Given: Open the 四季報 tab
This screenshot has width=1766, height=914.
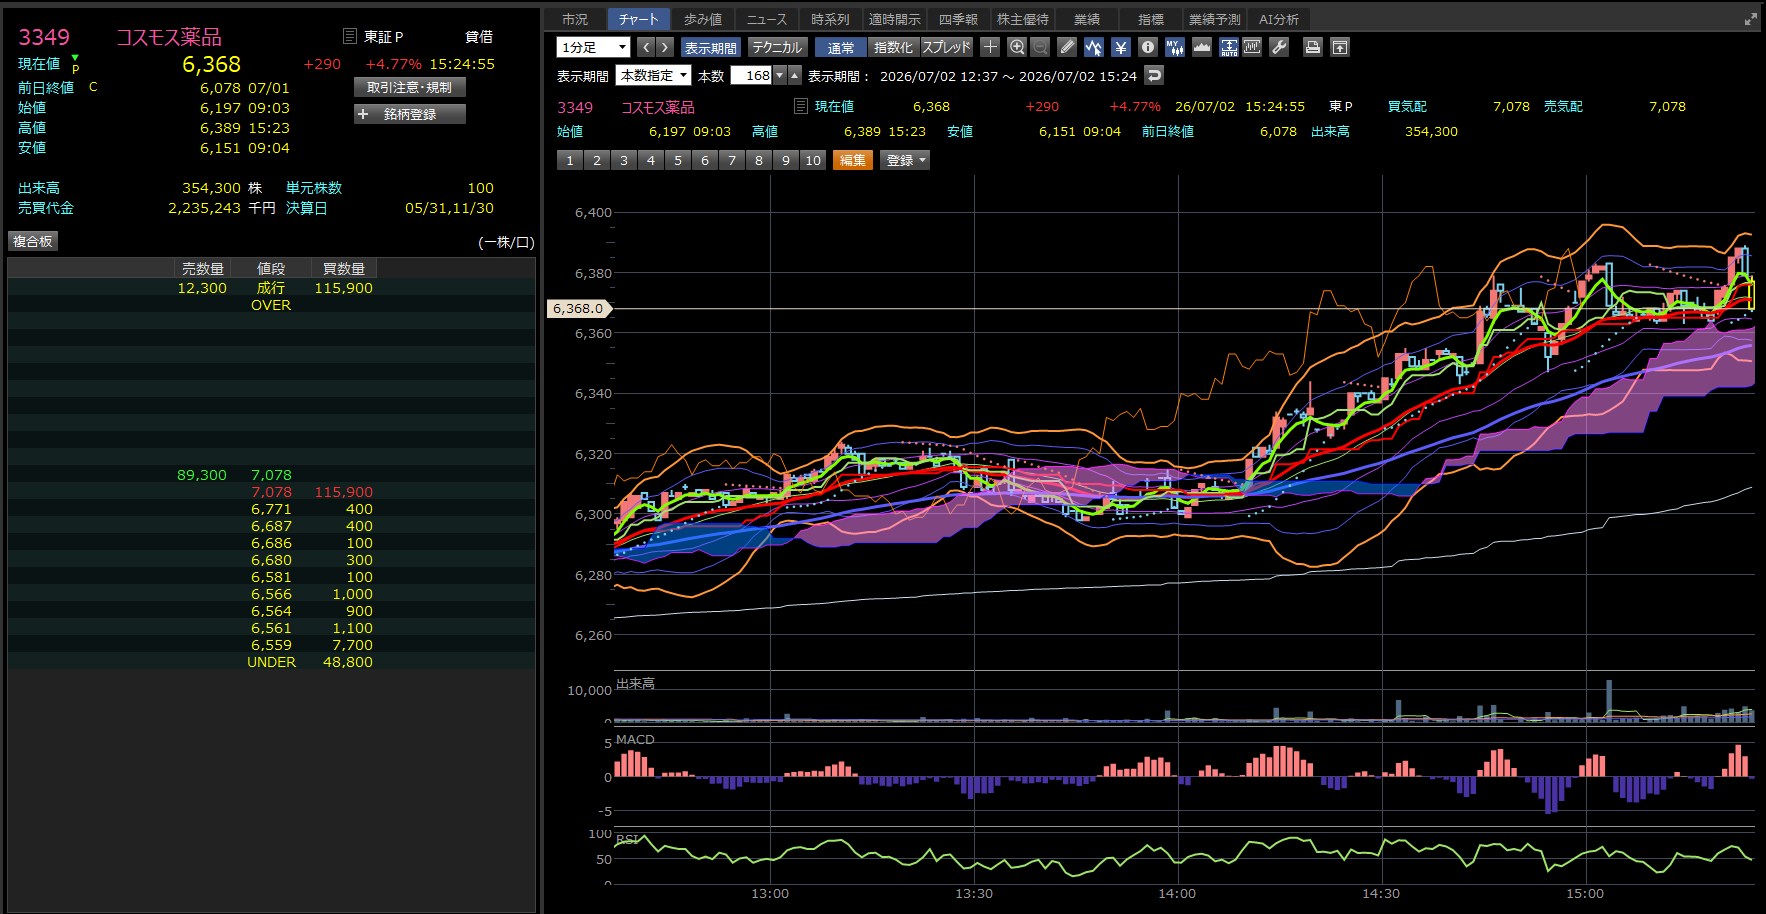Looking at the screenshot, I should tap(958, 19).
